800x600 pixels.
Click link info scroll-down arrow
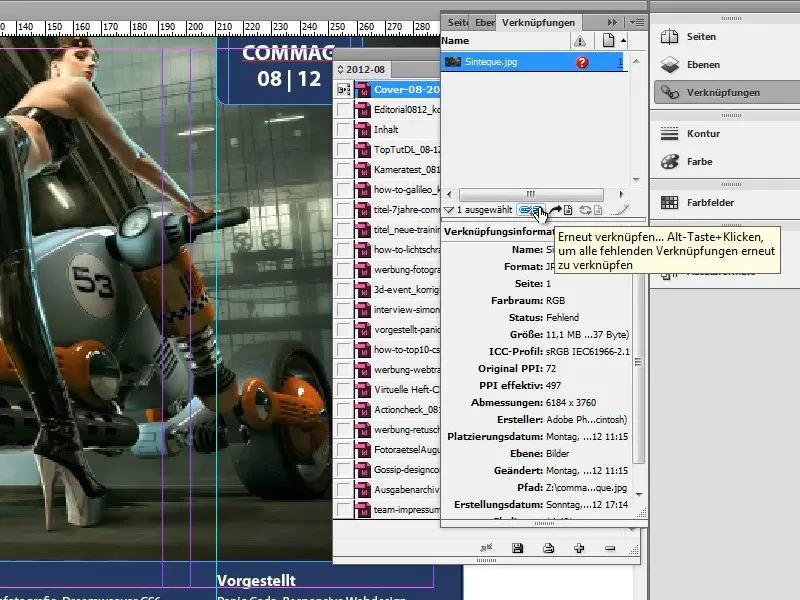(639, 495)
